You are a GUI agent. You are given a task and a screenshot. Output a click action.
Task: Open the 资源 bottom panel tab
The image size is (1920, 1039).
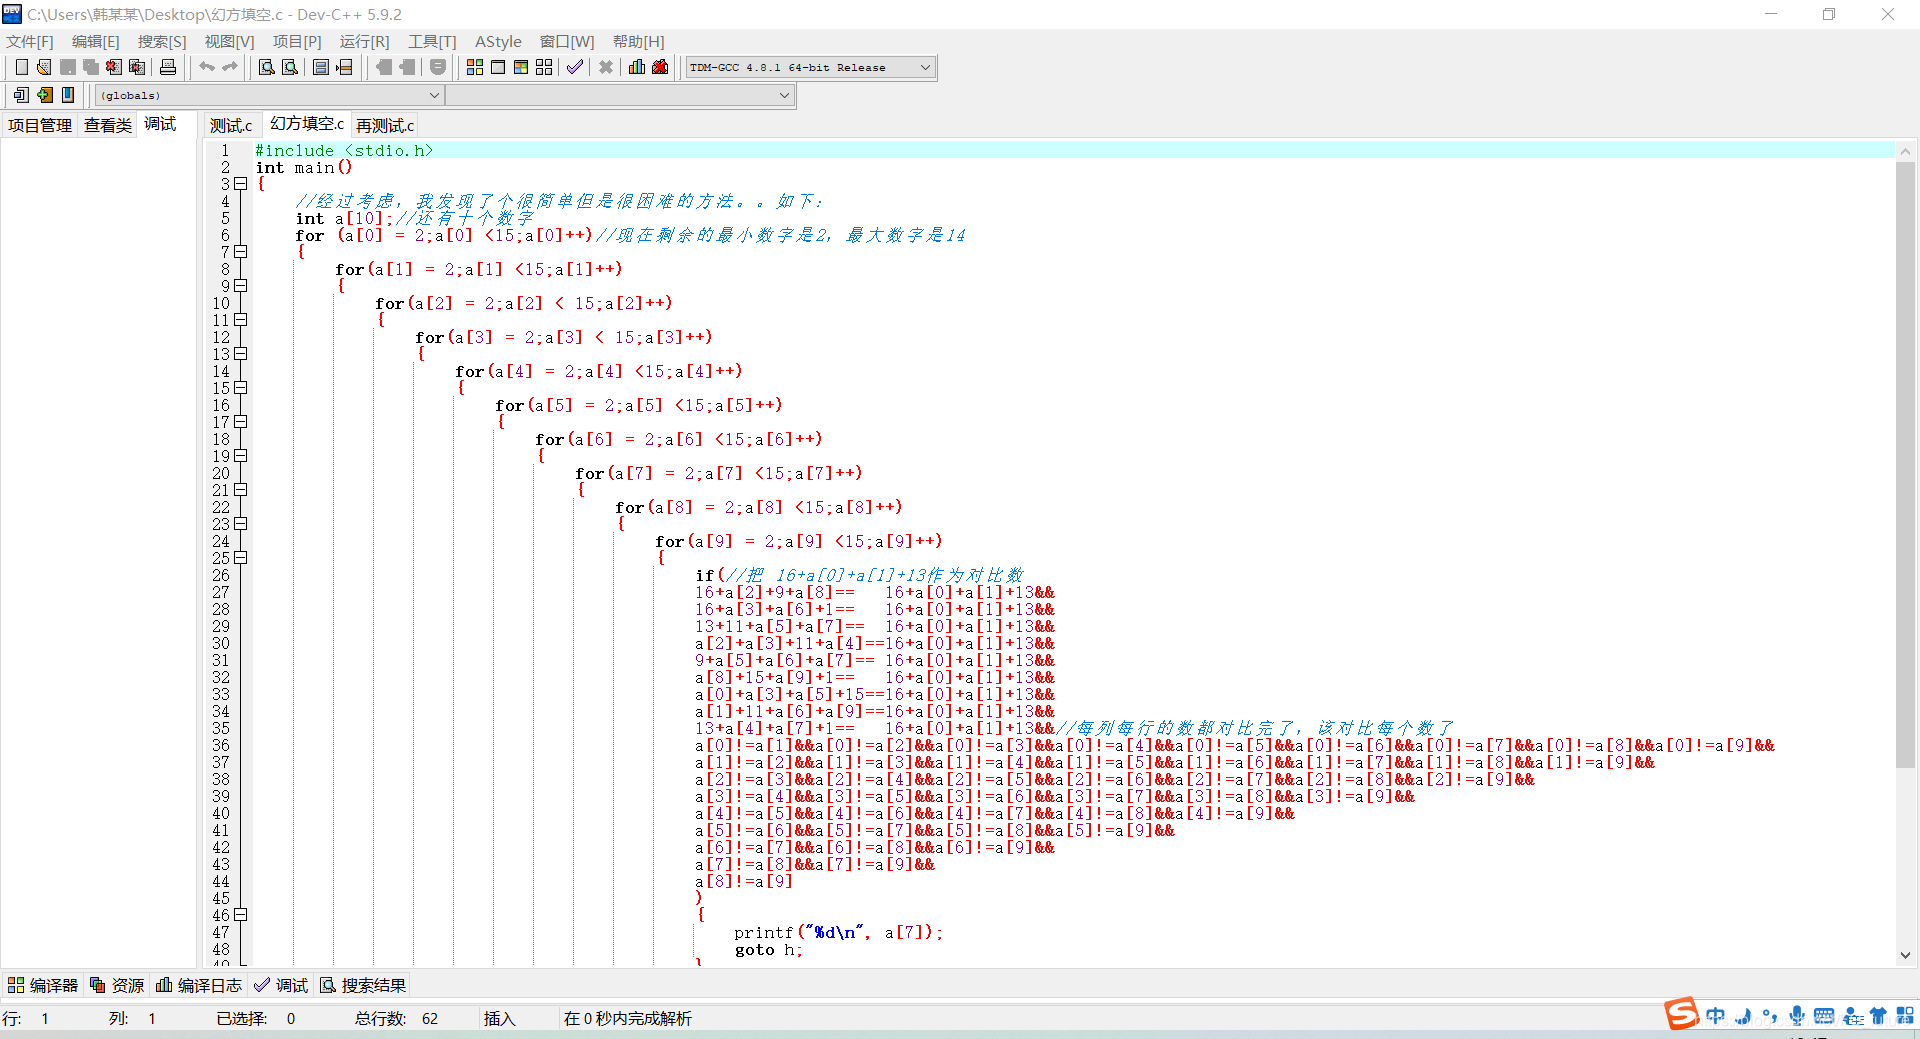pyautogui.click(x=117, y=985)
